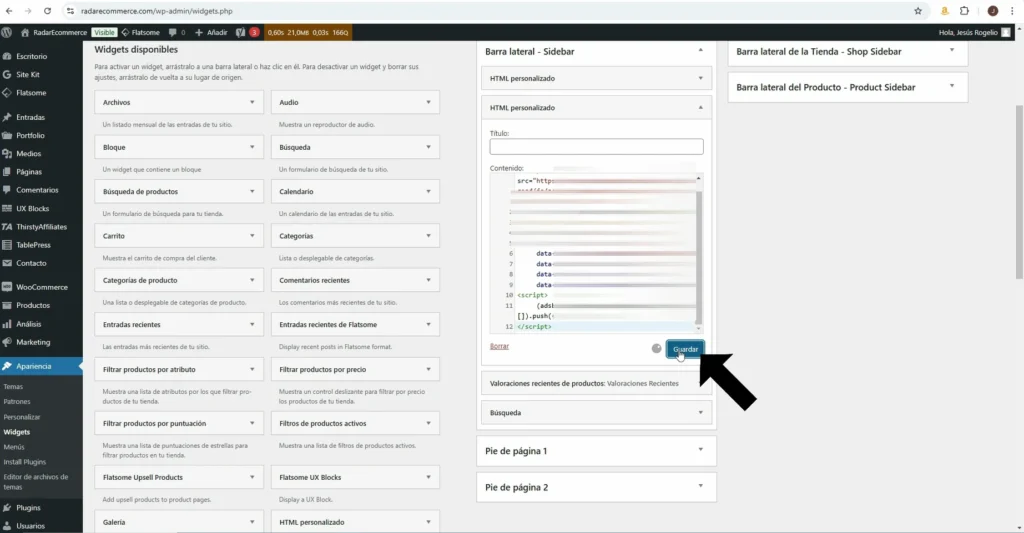The height and width of the screenshot is (533, 1024).
Task: Open Hola, Jesús Rogelio account menu
Action: [974, 32]
